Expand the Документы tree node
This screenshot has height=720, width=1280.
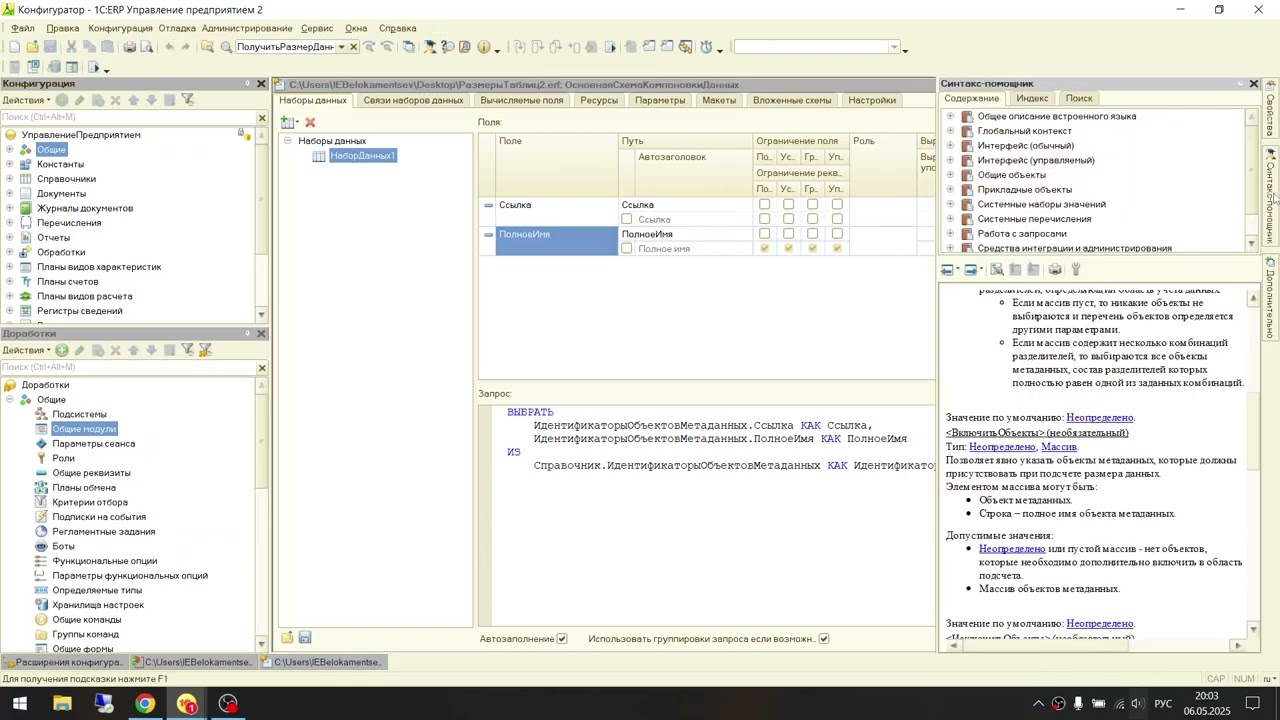click(x=10, y=194)
